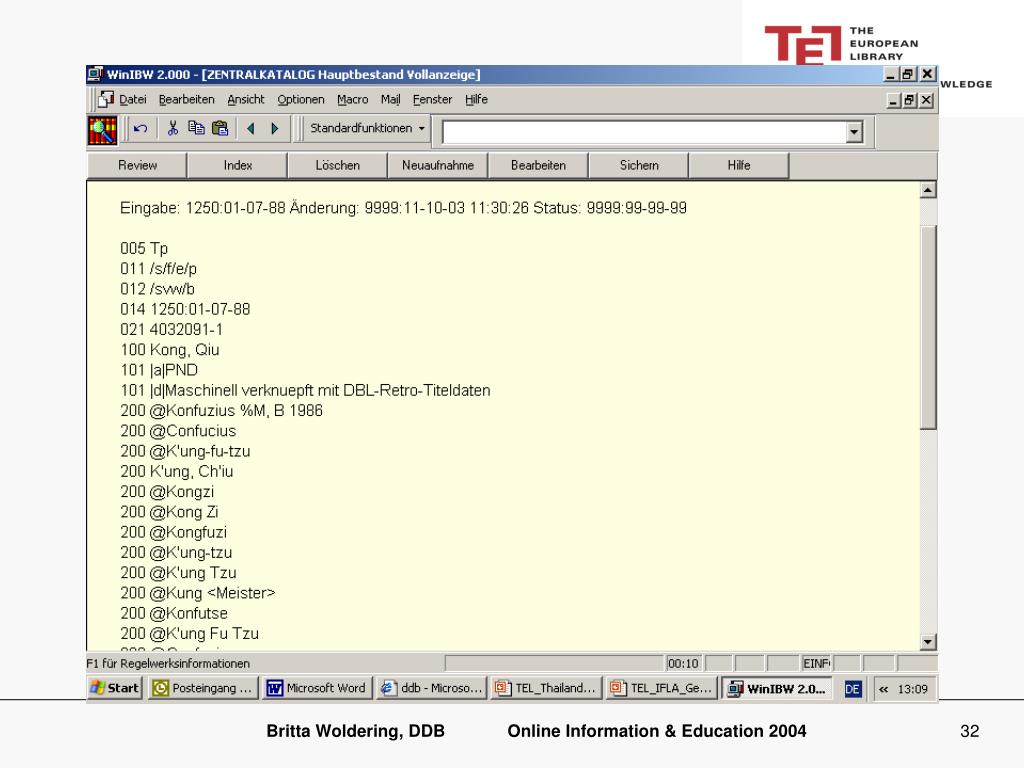Click status bar timer 00:10

pyautogui.click(x=682, y=664)
